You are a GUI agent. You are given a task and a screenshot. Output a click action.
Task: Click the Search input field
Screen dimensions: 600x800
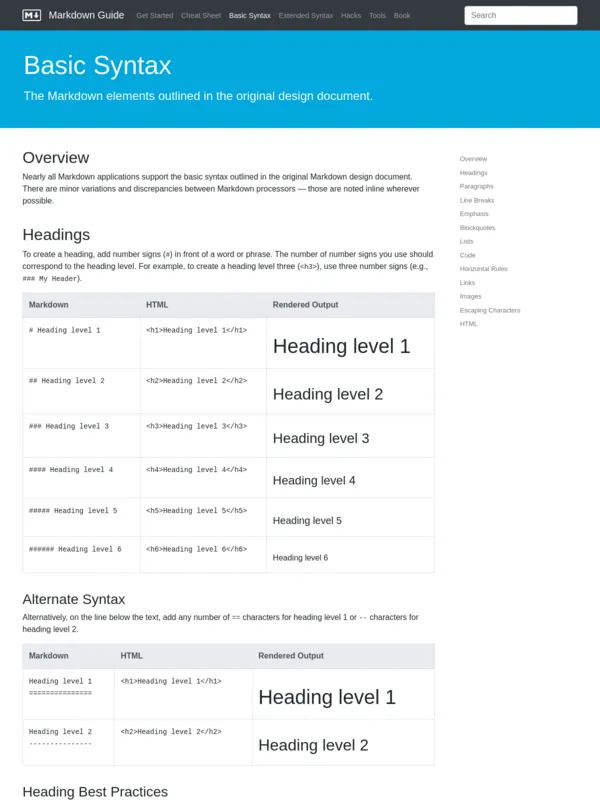[x=520, y=15]
